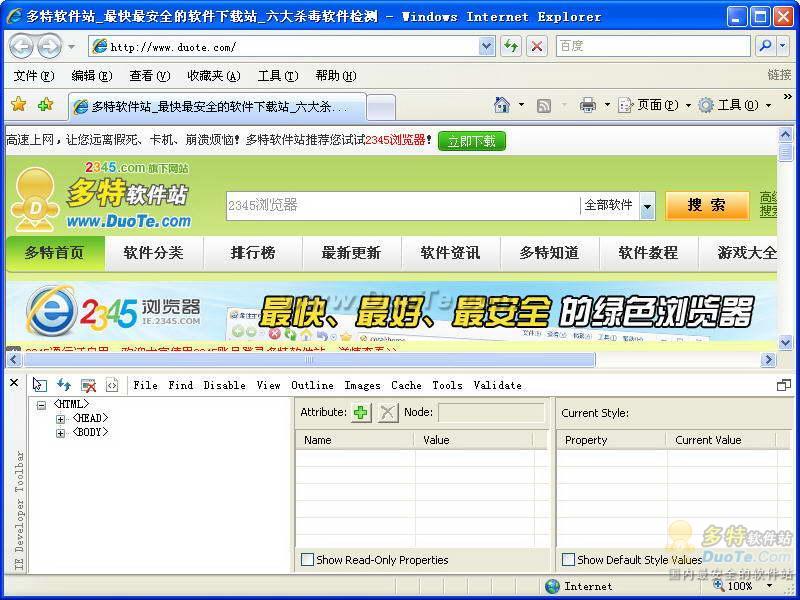This screenshot has height=600, width=800.
Task: Click the 2345浏览器 search input field
Action: [x=400, y=205]
